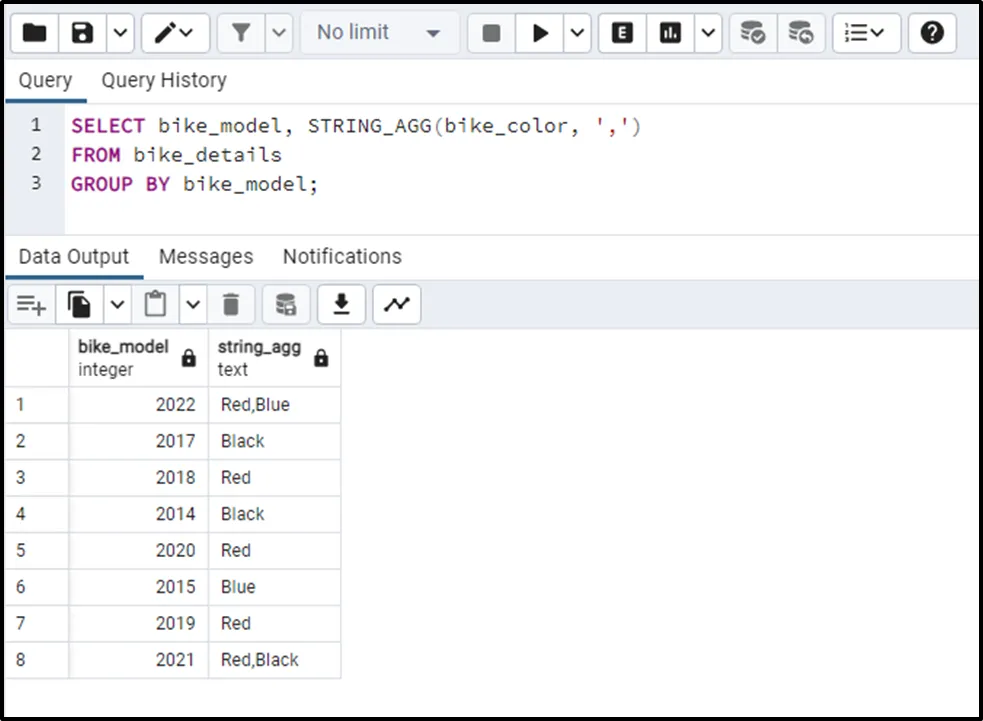This screenshot has height=721, width=983.
Task: Expand the No limit rows dropdown
Action: click(379, 33)
